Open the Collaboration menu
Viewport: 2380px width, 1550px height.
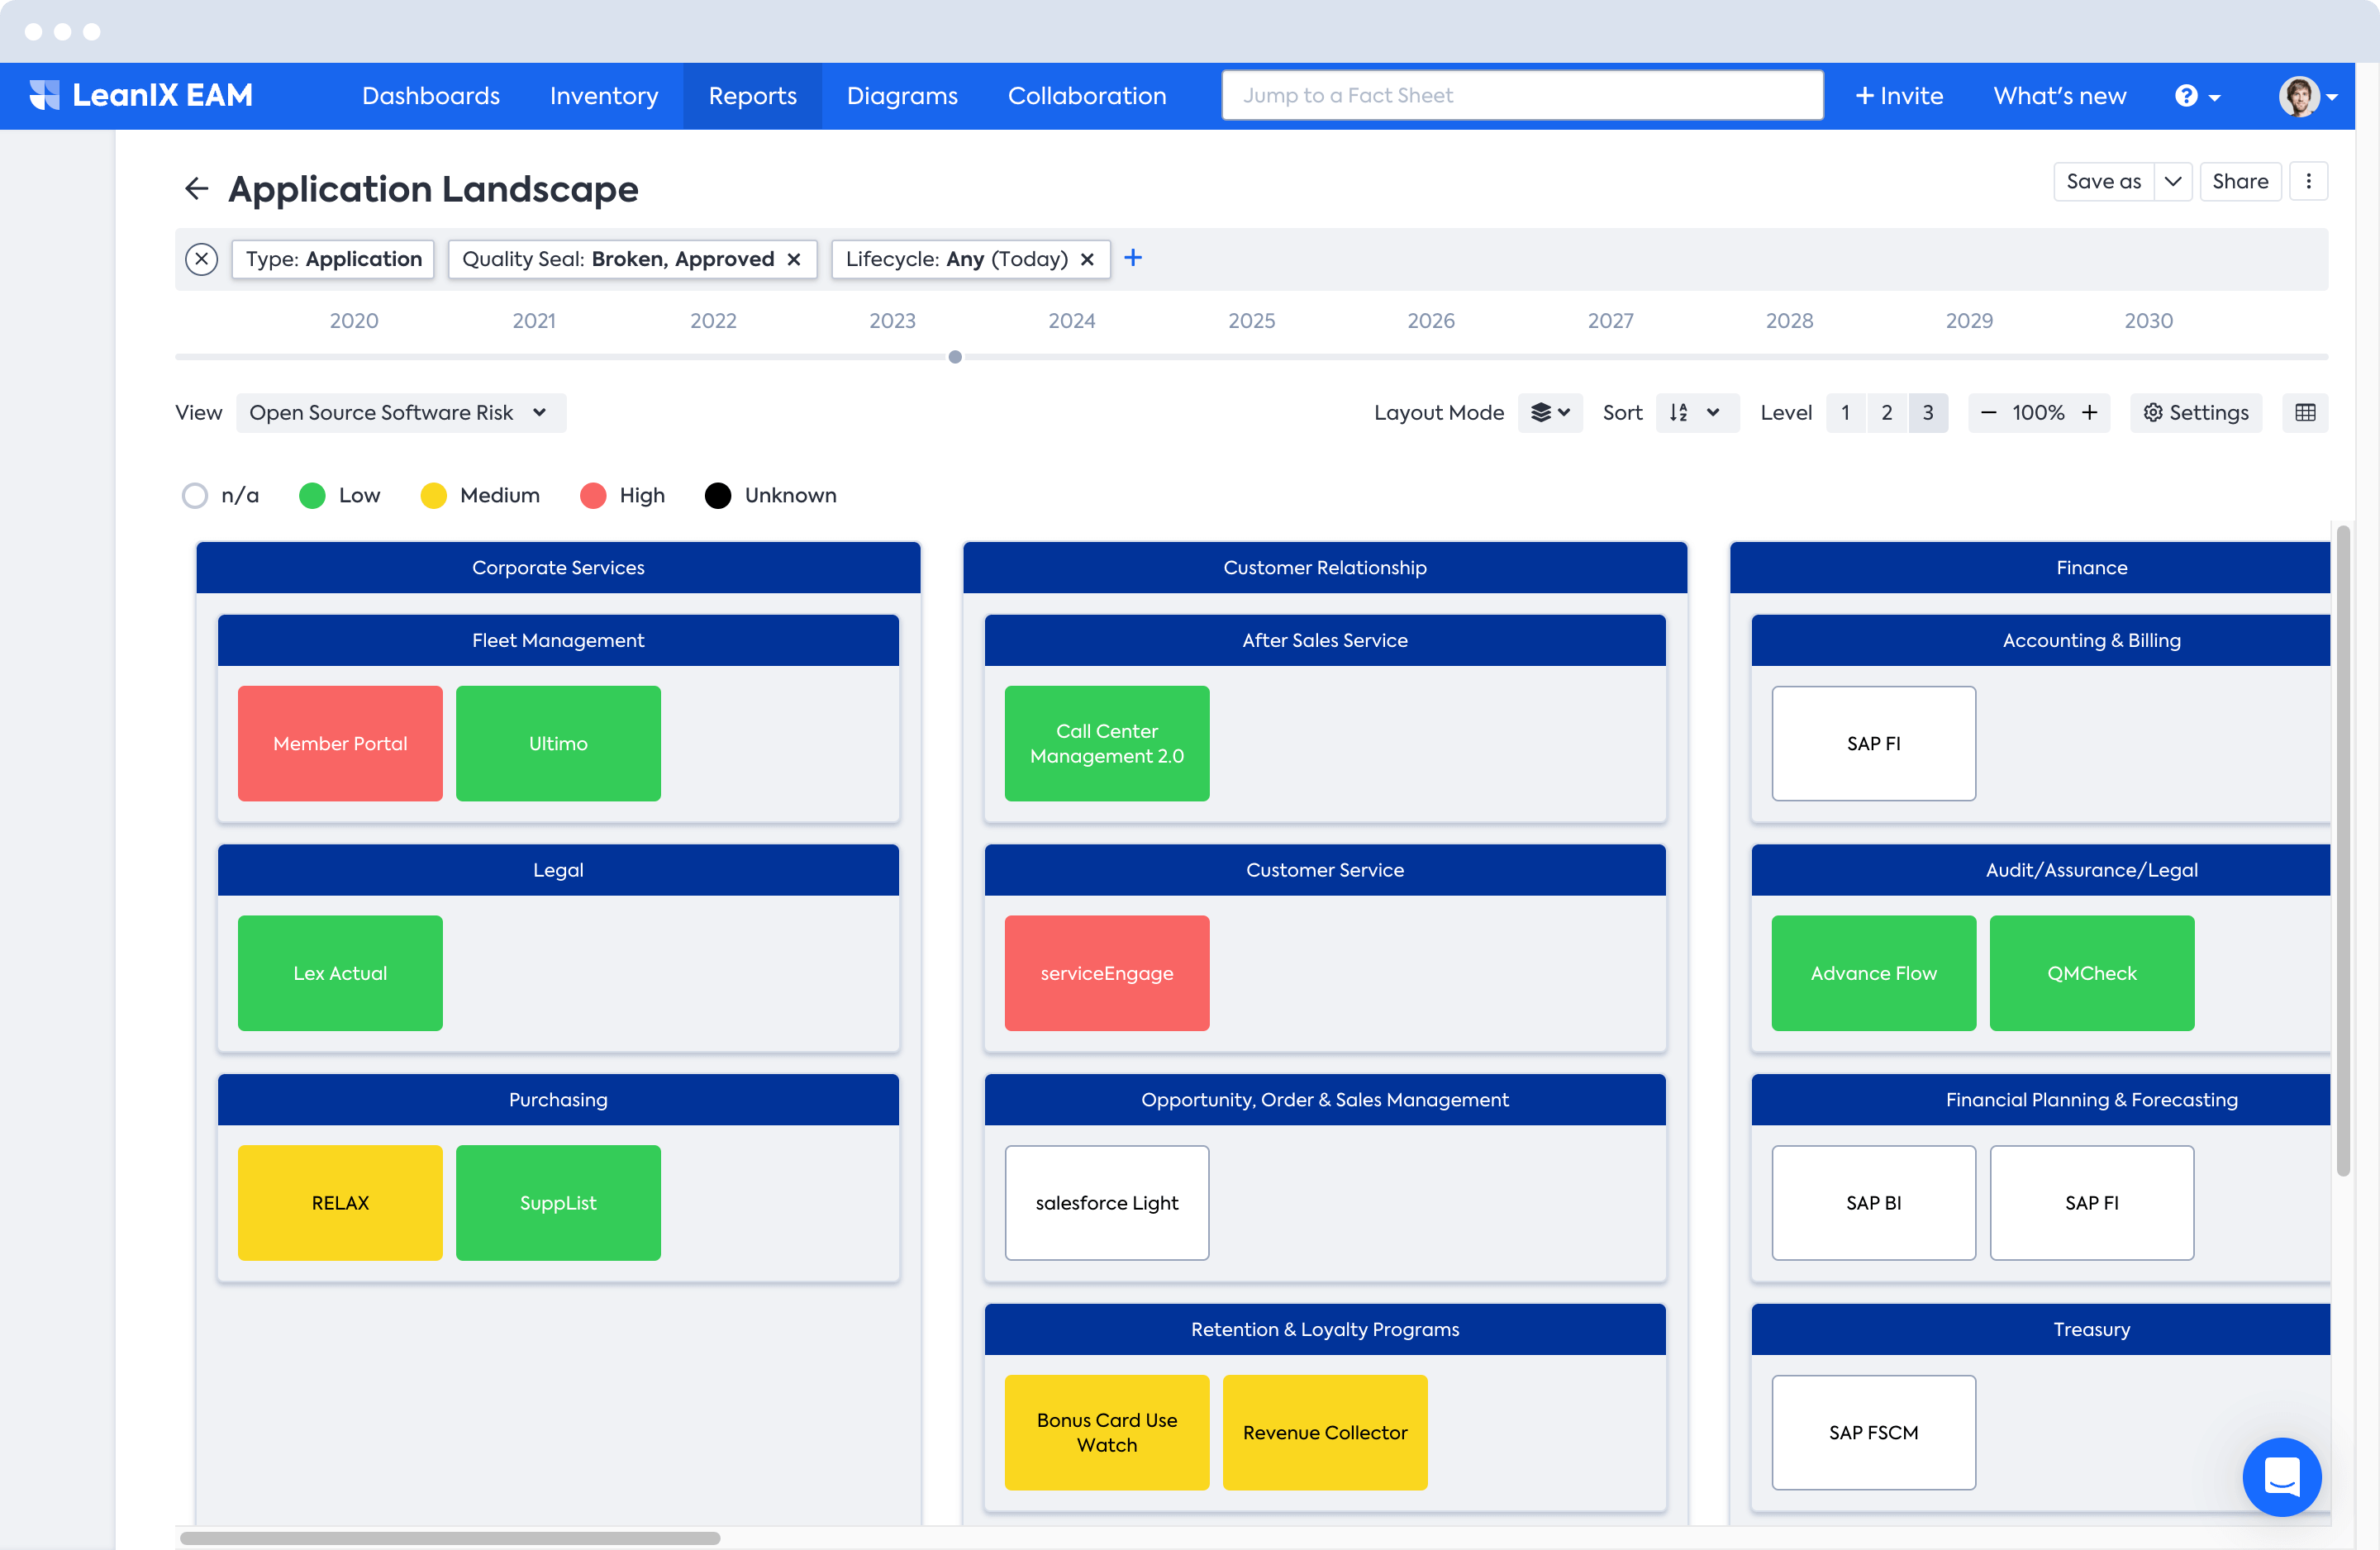[1087, 96]
